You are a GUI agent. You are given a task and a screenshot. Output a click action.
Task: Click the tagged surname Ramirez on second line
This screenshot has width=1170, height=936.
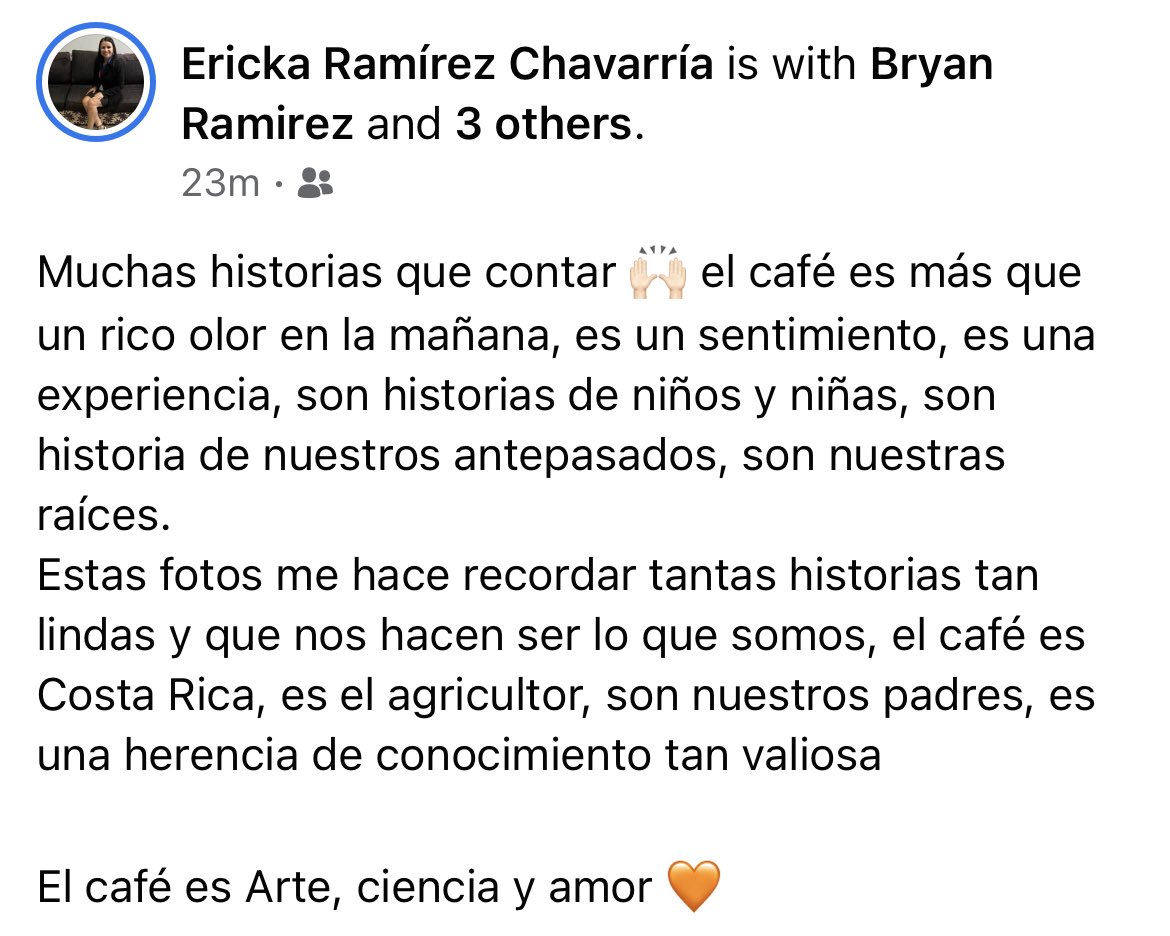[x=267, y=124]
